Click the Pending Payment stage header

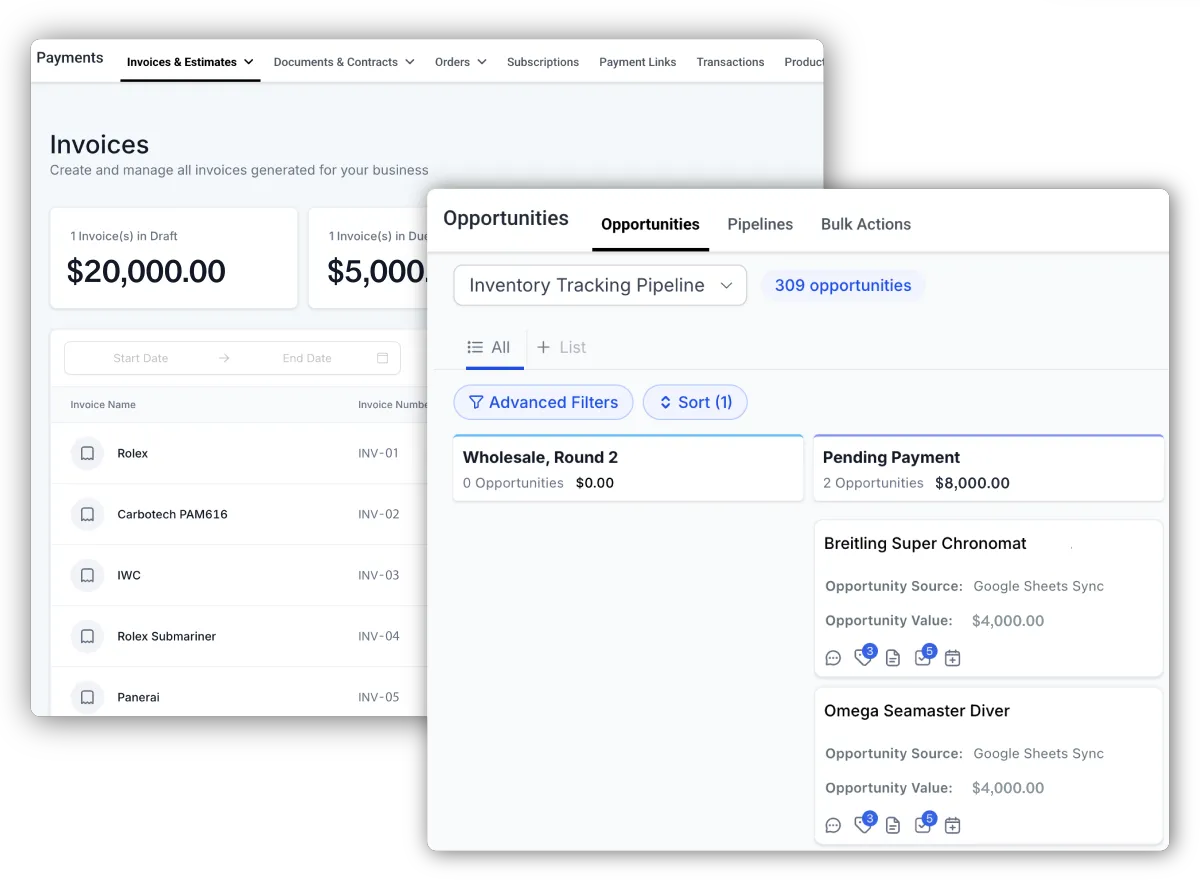click(989, 468)
